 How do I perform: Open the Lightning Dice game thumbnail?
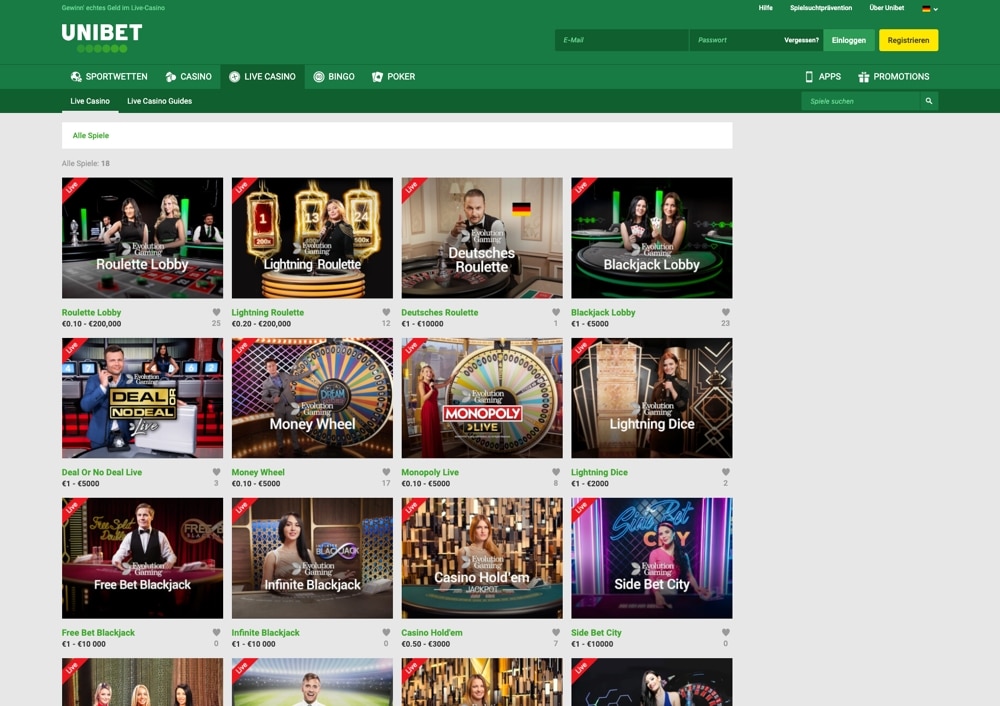651,398
